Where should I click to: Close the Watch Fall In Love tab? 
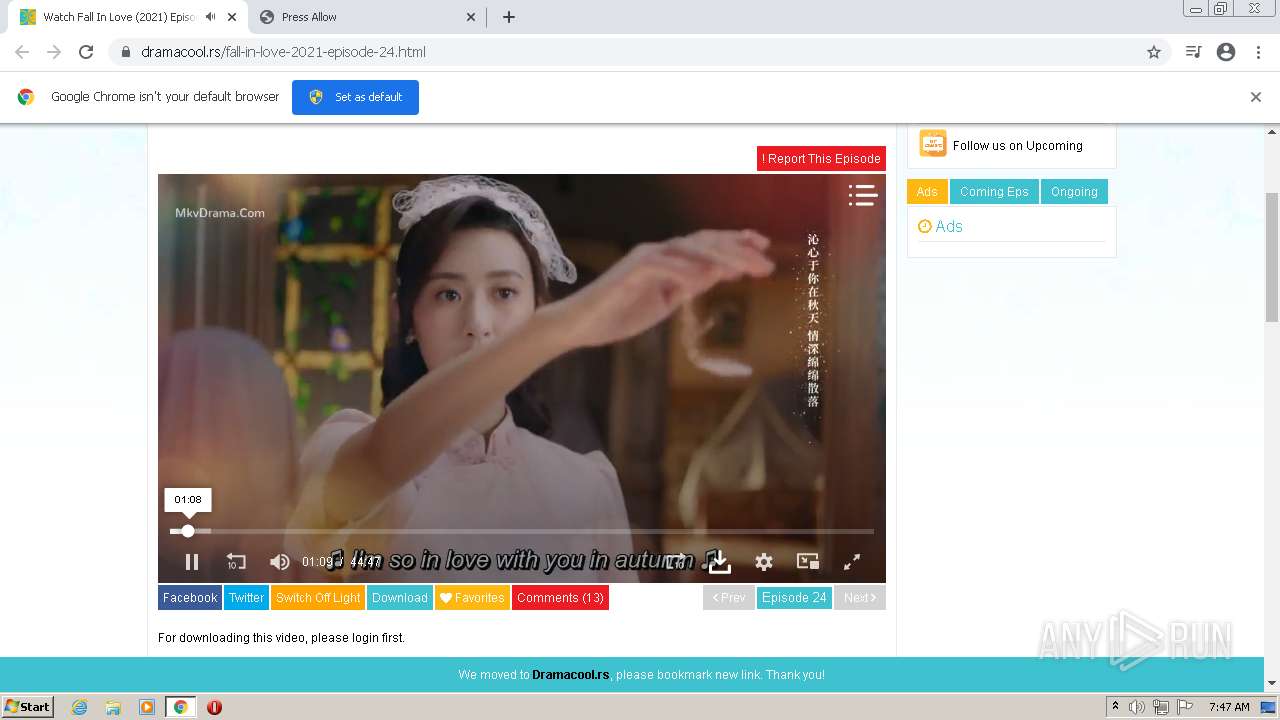[x=232, y=17]
